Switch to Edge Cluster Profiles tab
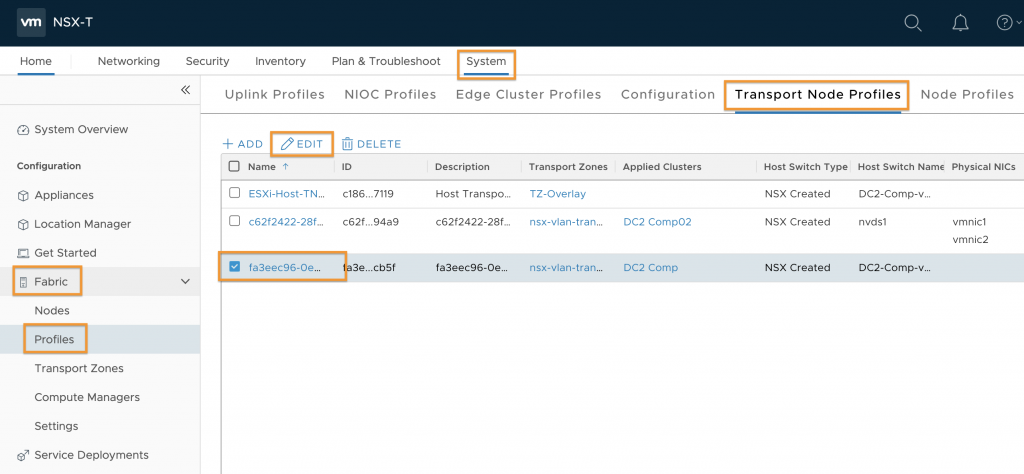The image size is (1024, 474). pos(528,95)
